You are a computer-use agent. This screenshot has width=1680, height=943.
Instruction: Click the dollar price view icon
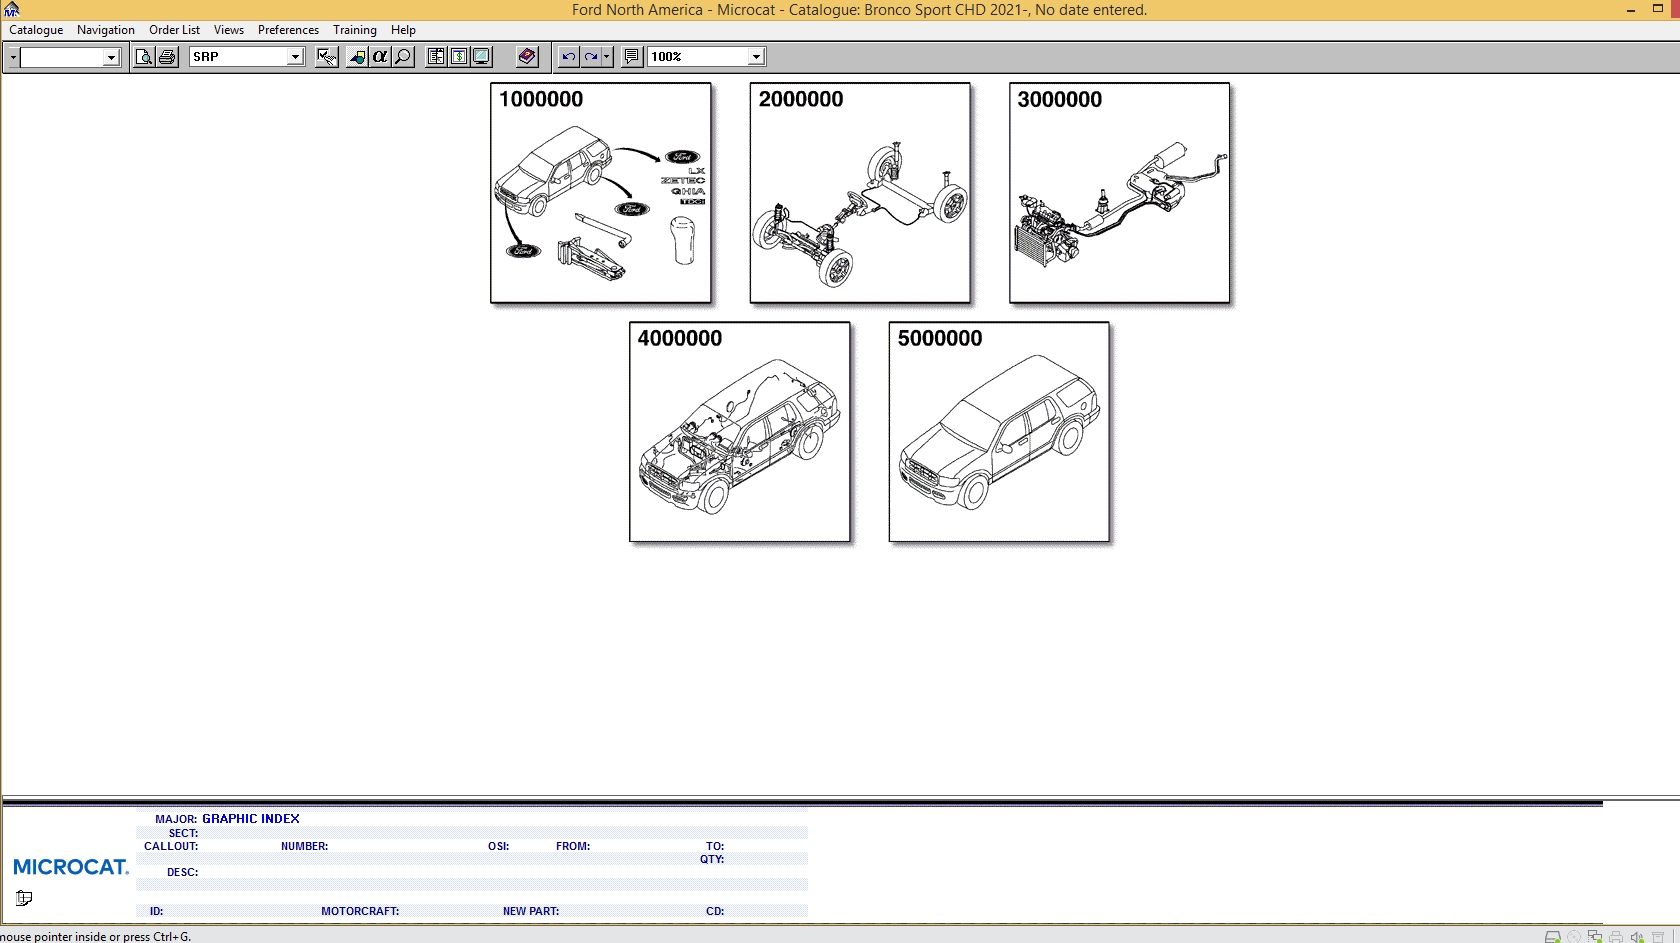point(459,57)
